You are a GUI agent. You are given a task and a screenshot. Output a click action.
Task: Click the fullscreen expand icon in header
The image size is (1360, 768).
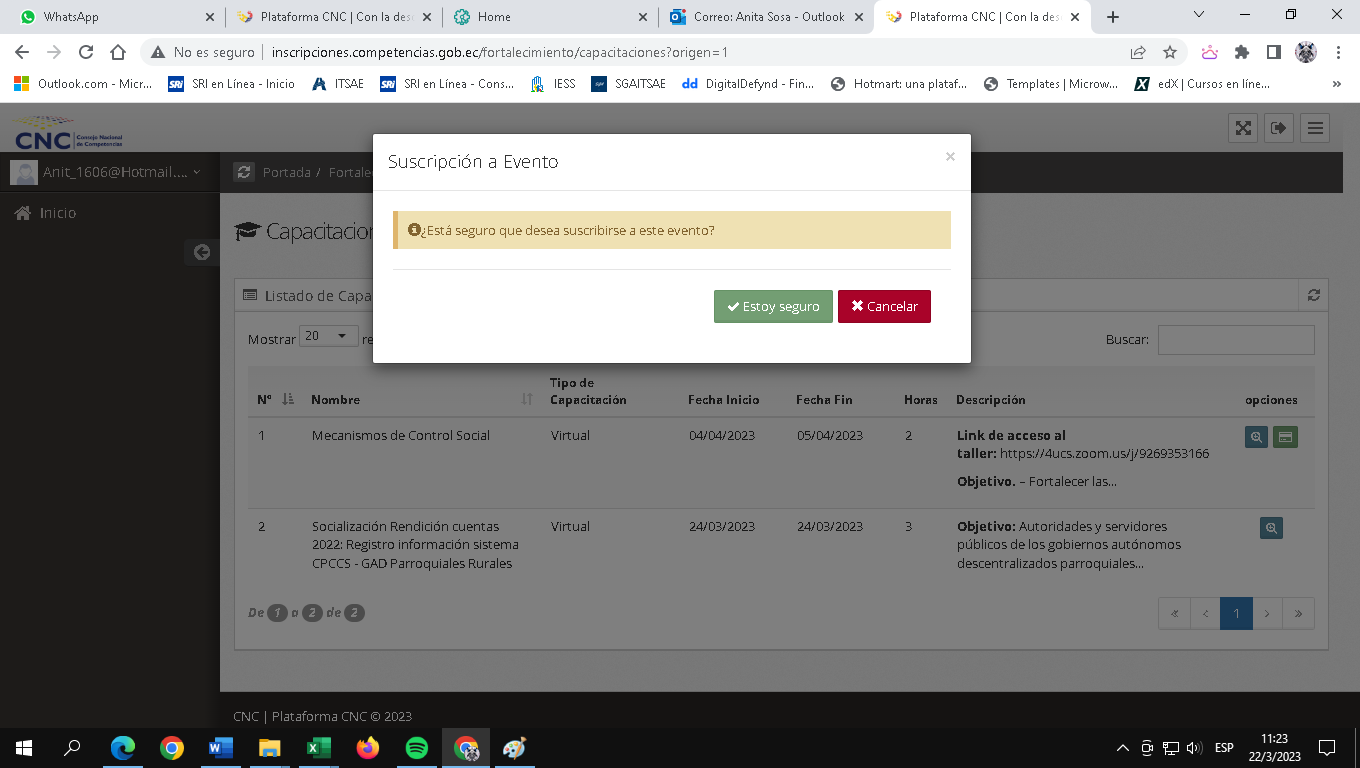point(1243,128)
